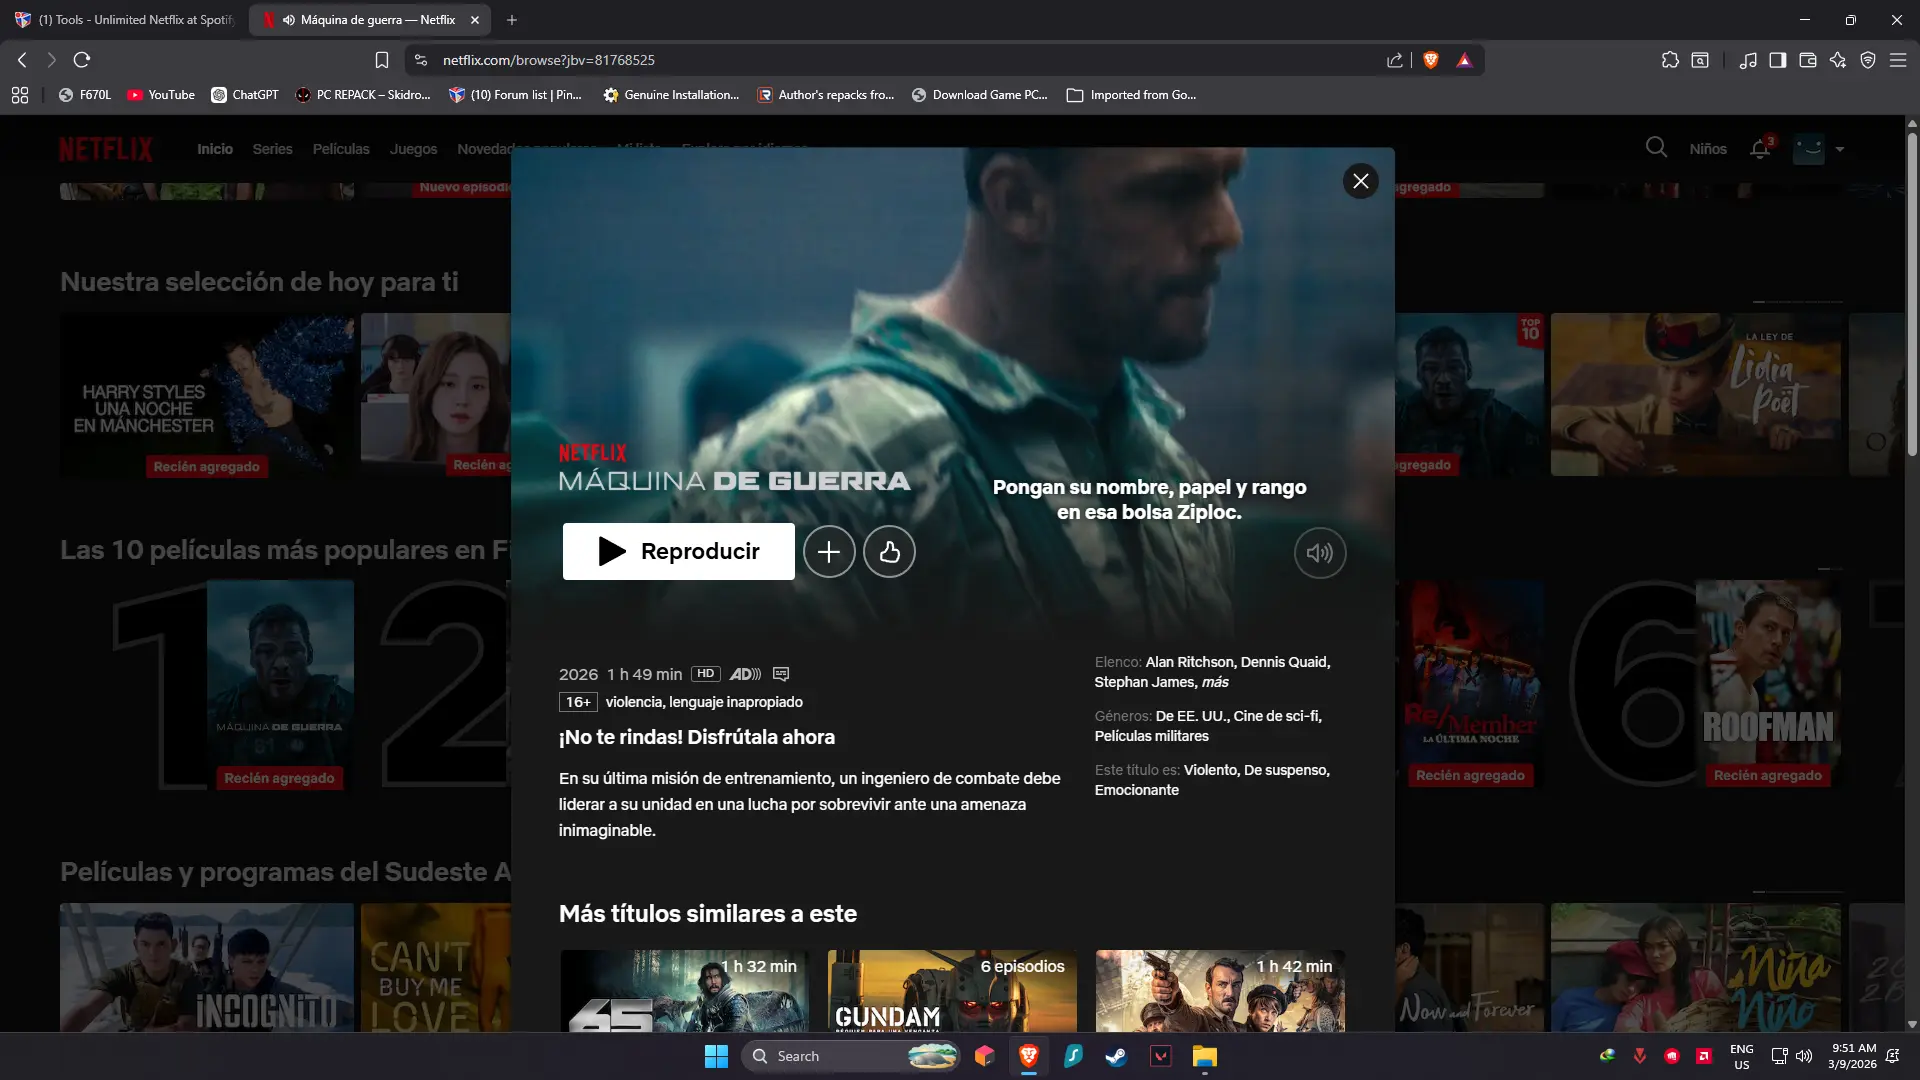Reload the Netflix page
Image resolution: width=1920 pixels, height=1080 pixels.
[82, 60]
